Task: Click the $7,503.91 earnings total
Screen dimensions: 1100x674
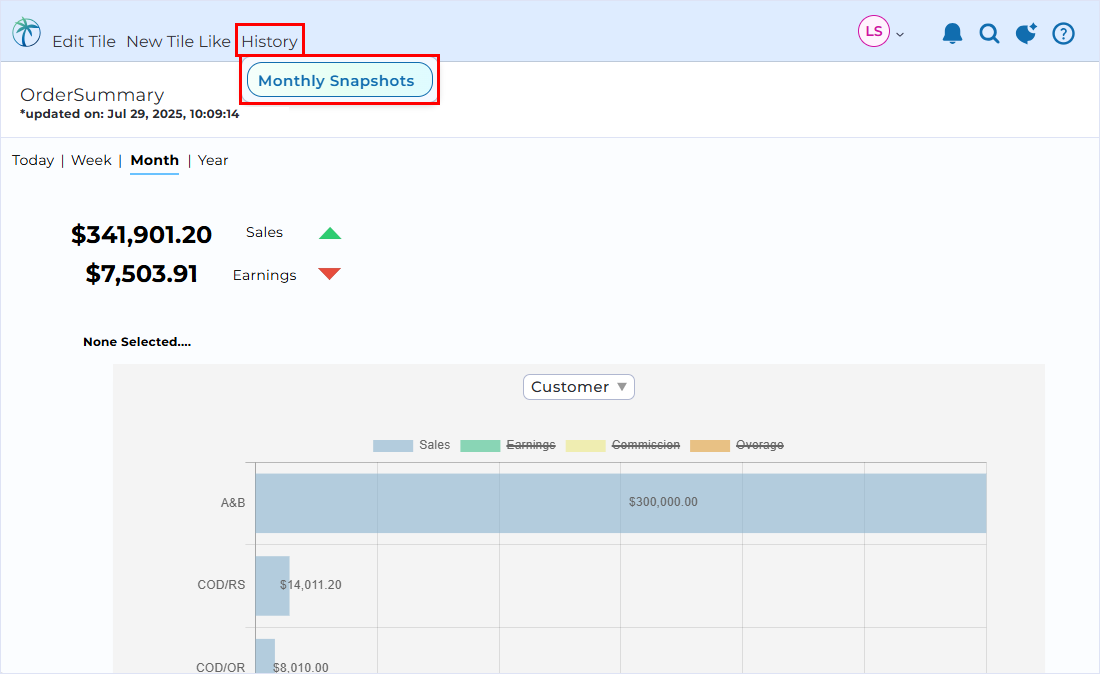Action: (x=141, y=274)
